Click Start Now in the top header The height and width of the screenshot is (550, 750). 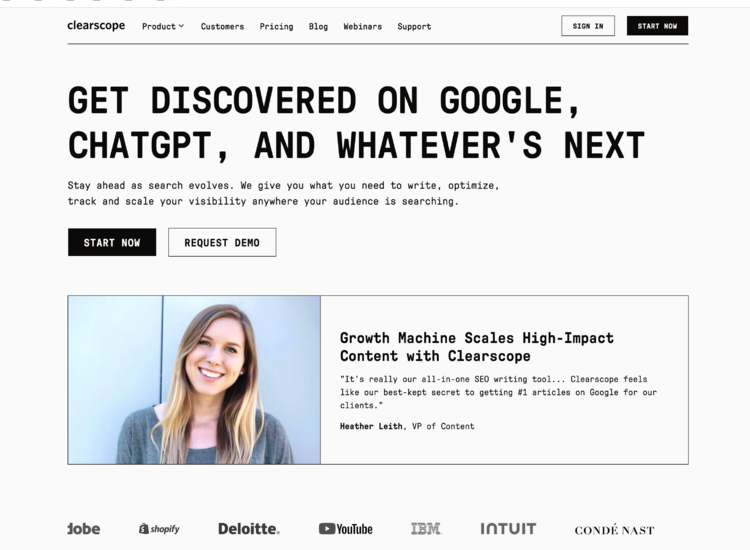point(657,26)
